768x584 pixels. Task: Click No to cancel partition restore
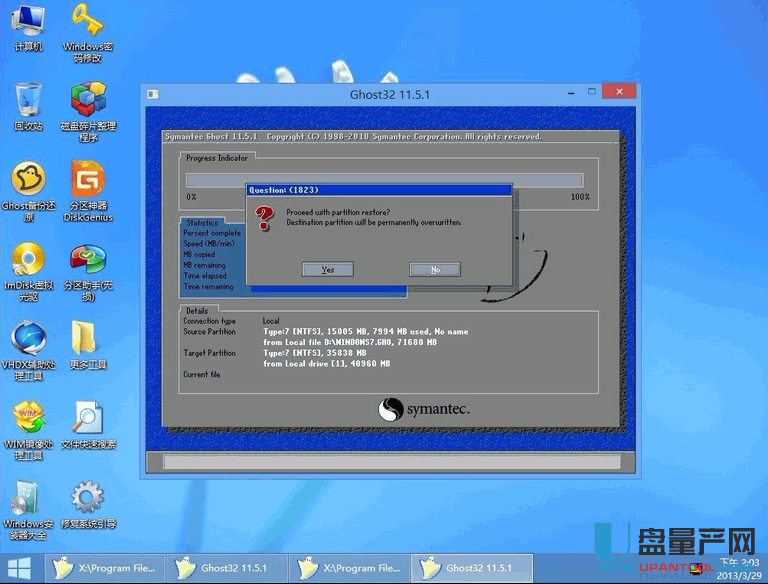[435, 269]
